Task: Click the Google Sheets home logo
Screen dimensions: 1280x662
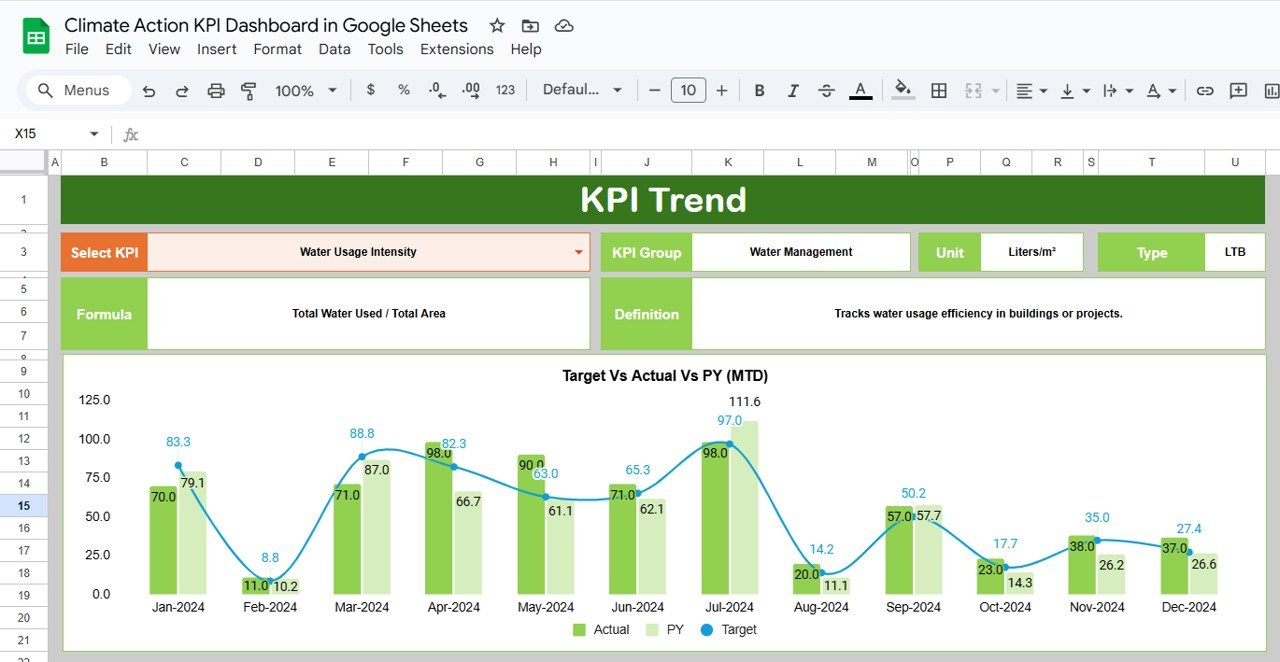Action: (36, 37)
